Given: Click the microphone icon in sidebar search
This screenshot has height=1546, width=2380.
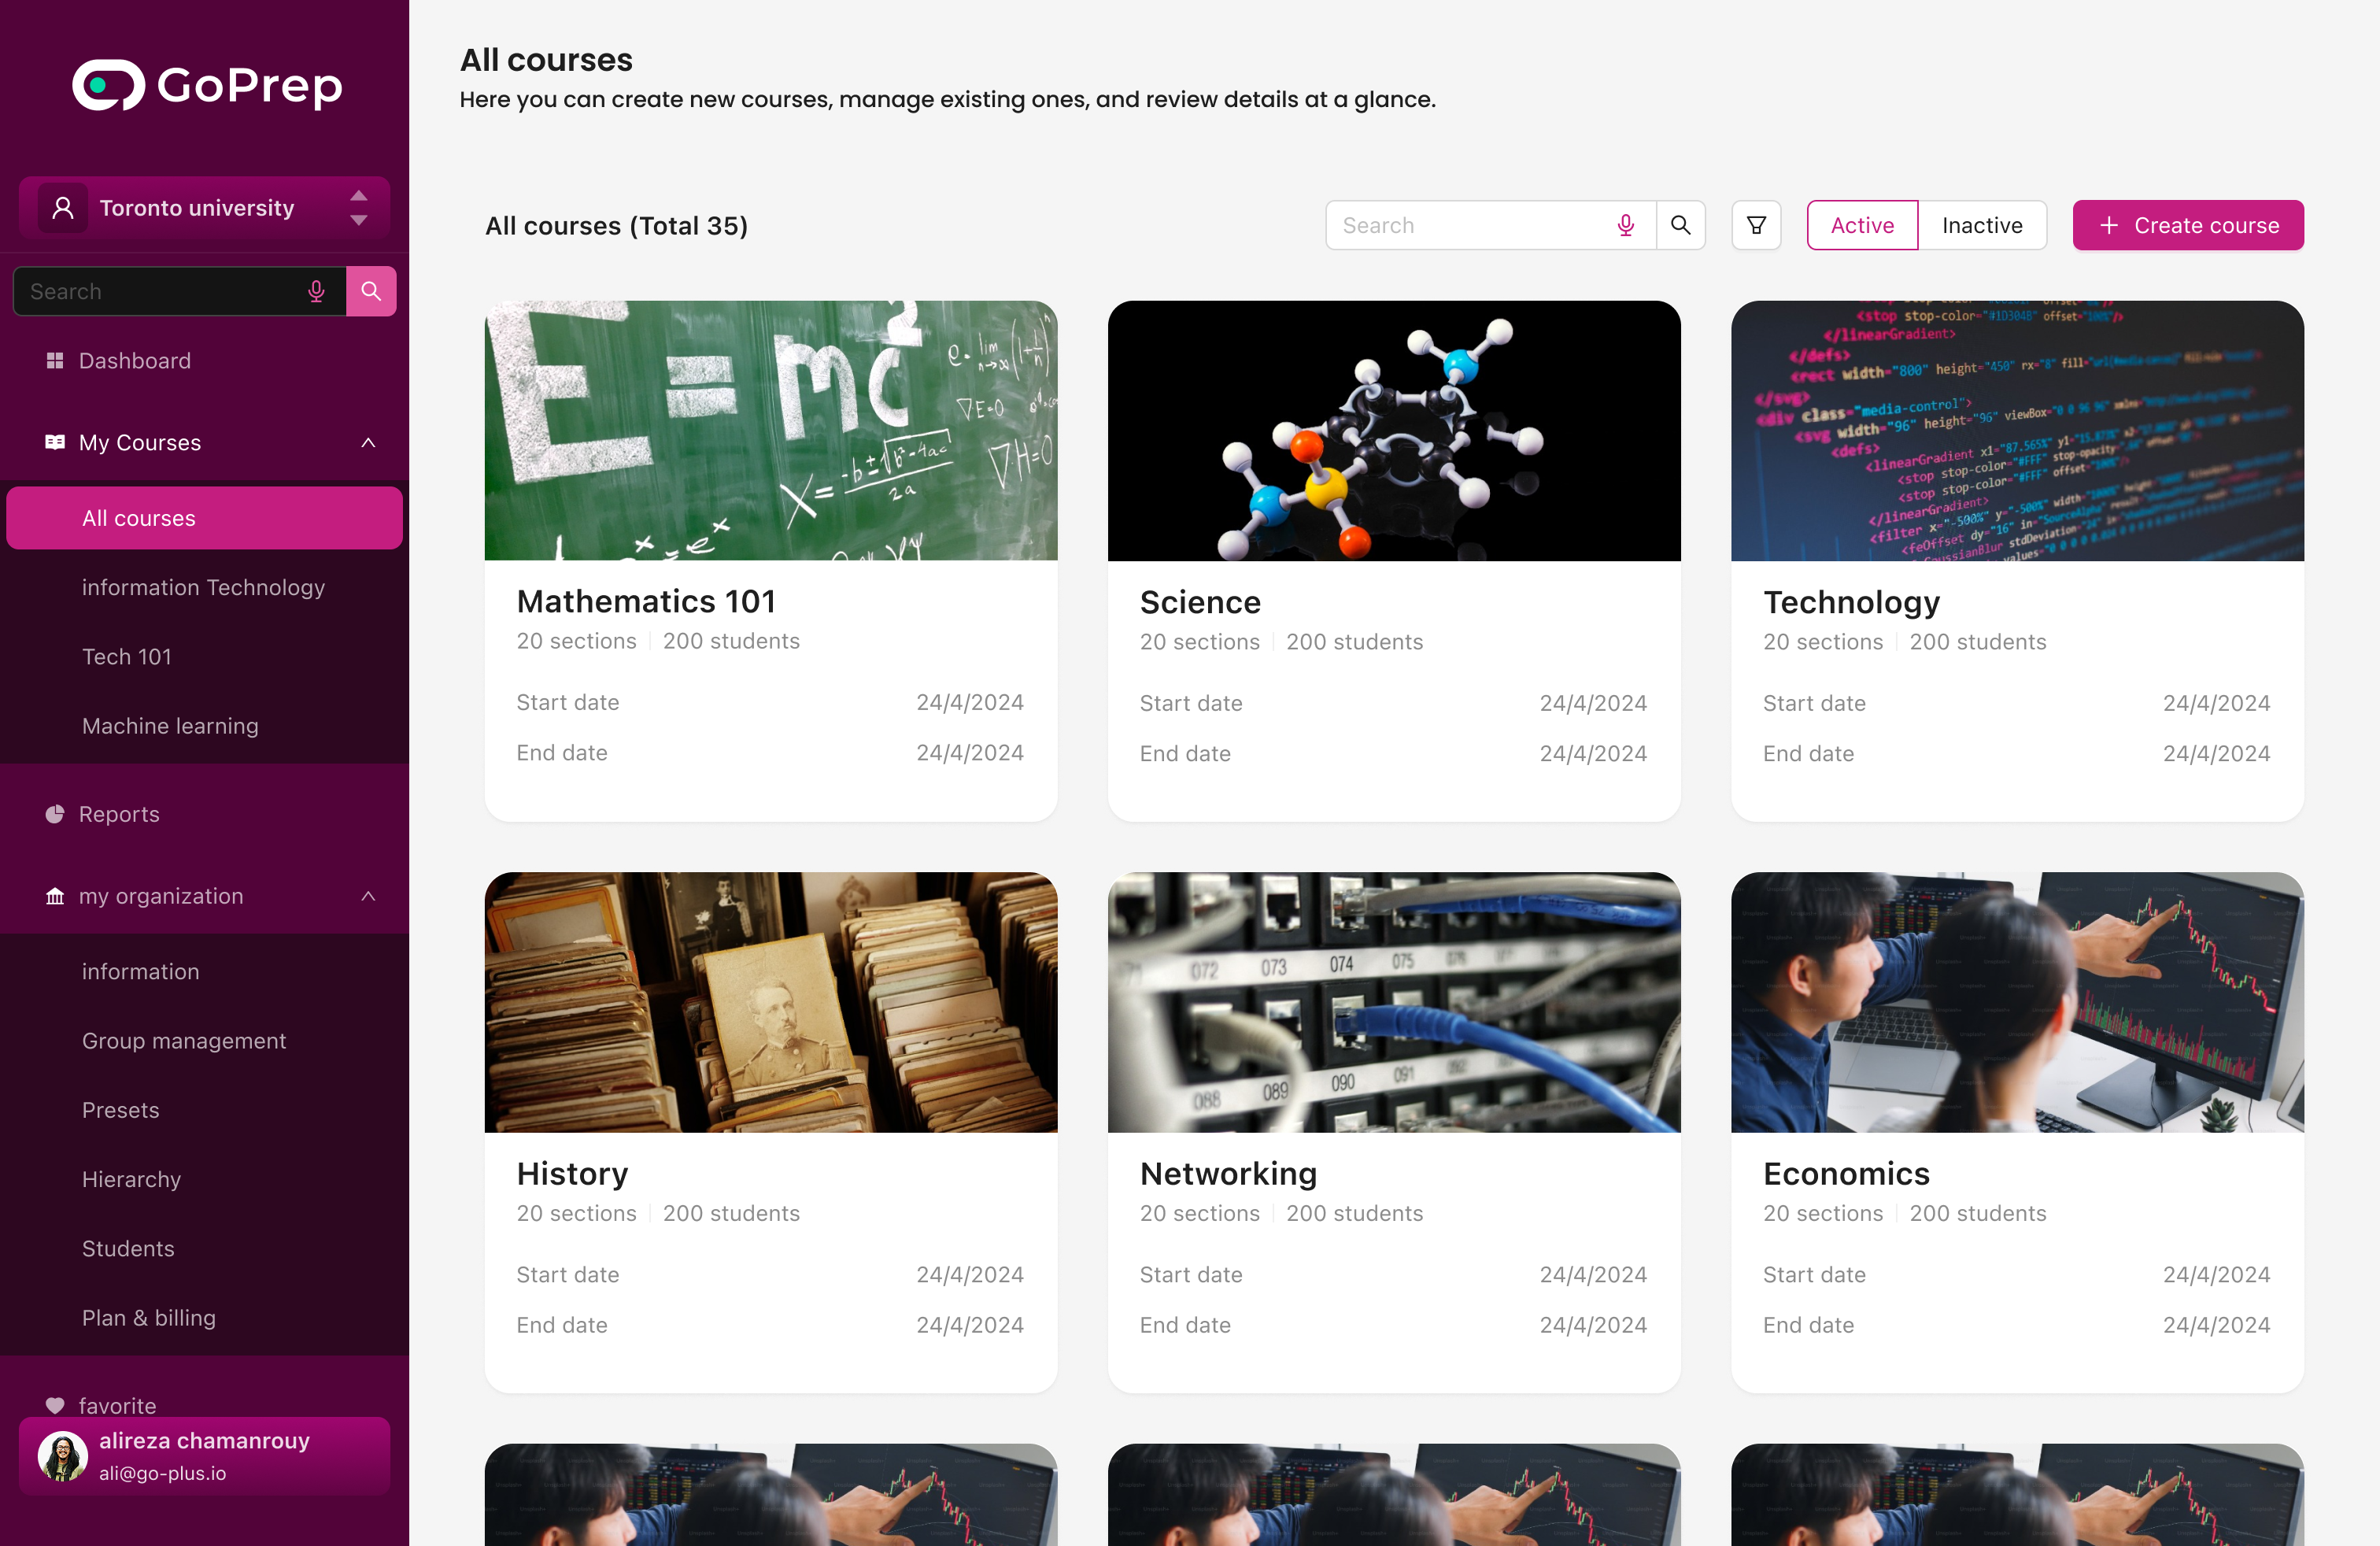Looking at the screenshot, I should (316, 291).
